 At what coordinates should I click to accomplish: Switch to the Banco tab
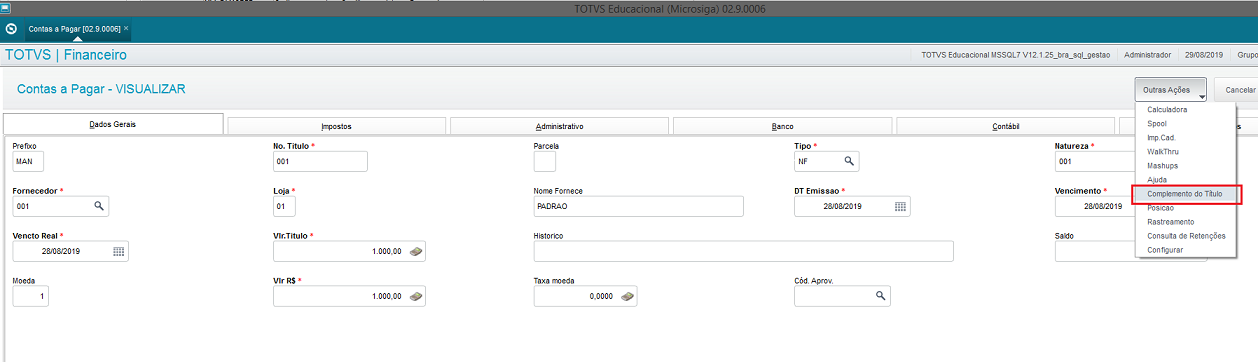[782, 127]
